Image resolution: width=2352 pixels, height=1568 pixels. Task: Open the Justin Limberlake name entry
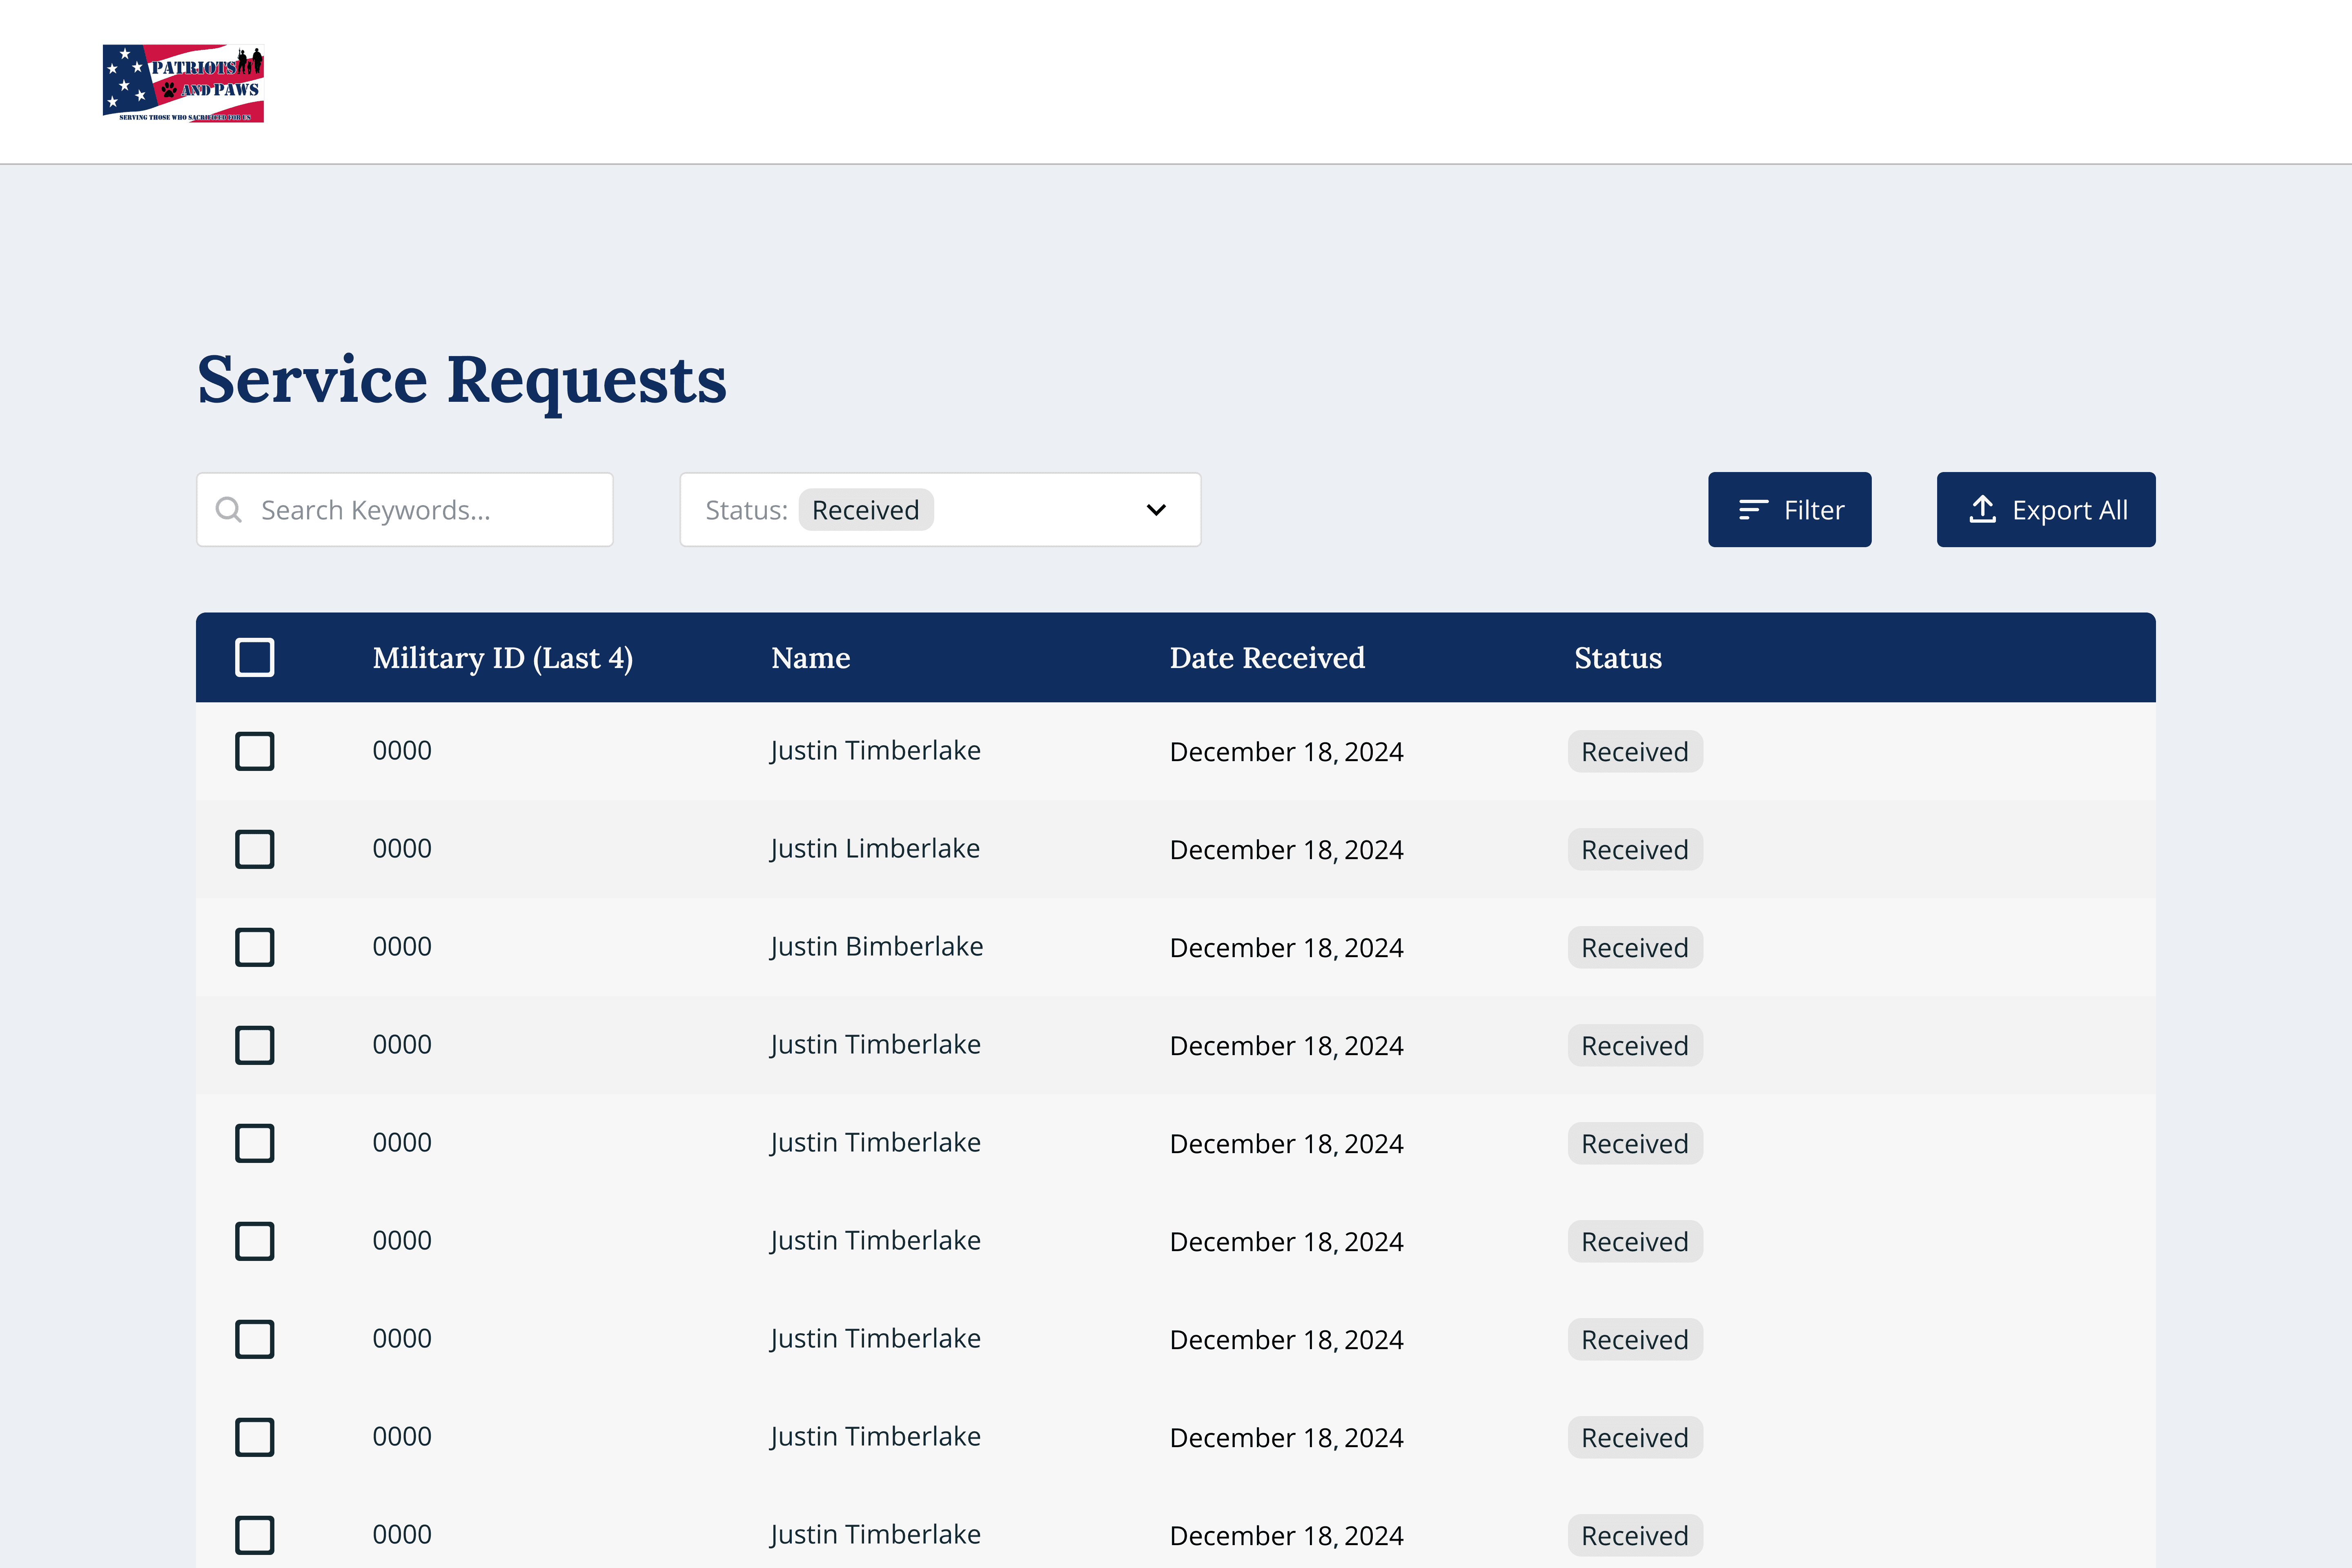pyautogui.click(x=875, y=849)
